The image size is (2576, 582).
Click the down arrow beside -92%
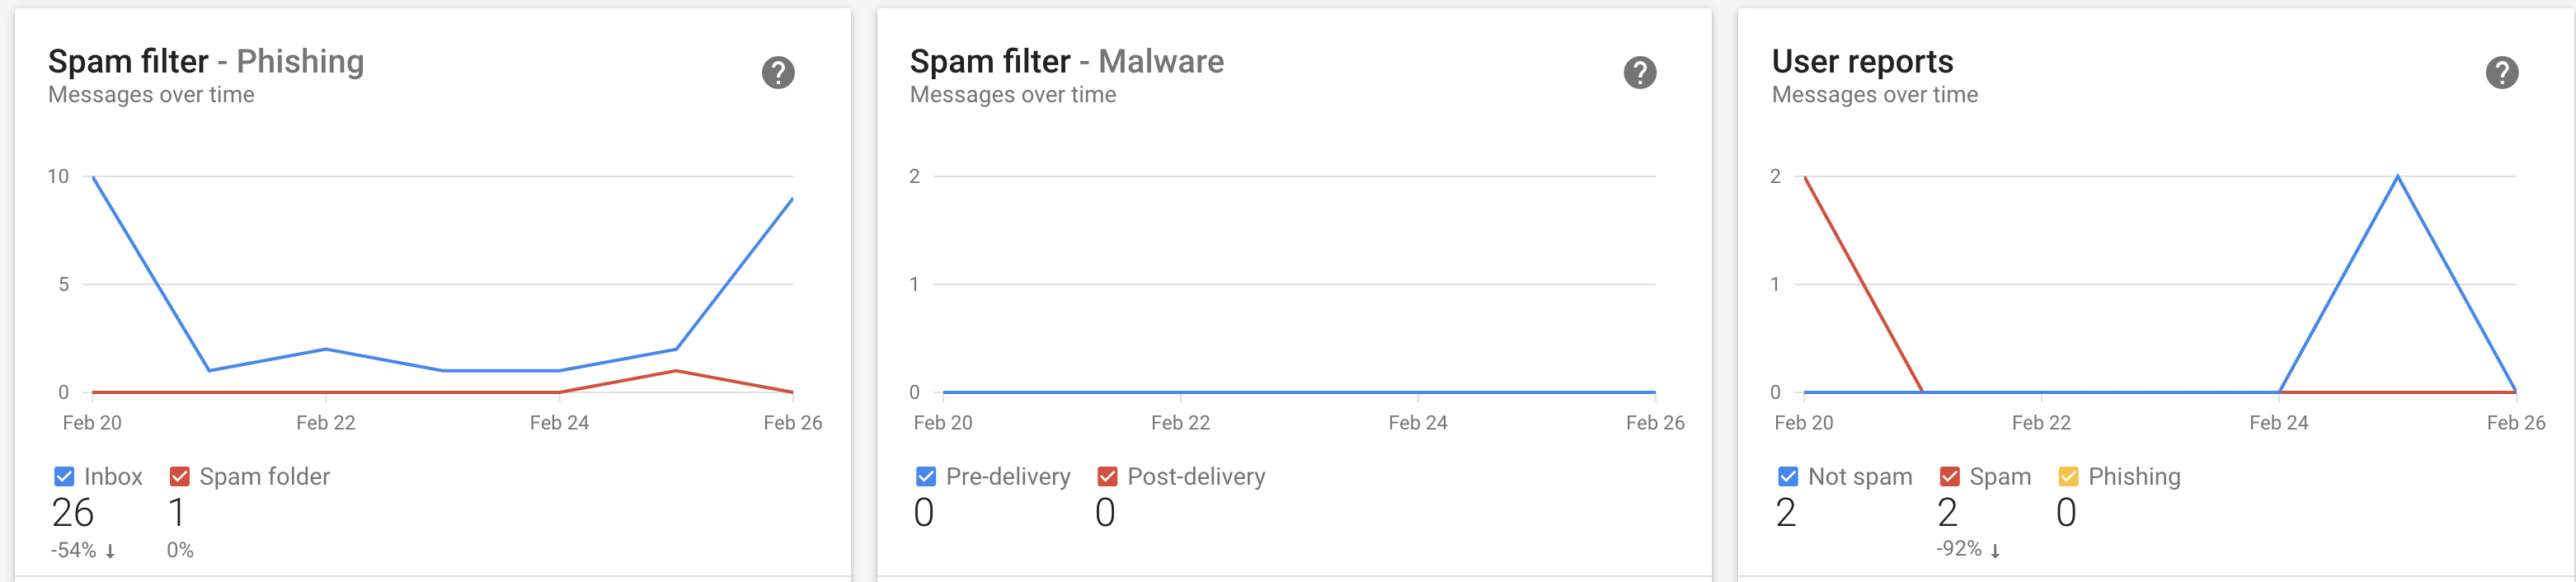[1995, 550]
